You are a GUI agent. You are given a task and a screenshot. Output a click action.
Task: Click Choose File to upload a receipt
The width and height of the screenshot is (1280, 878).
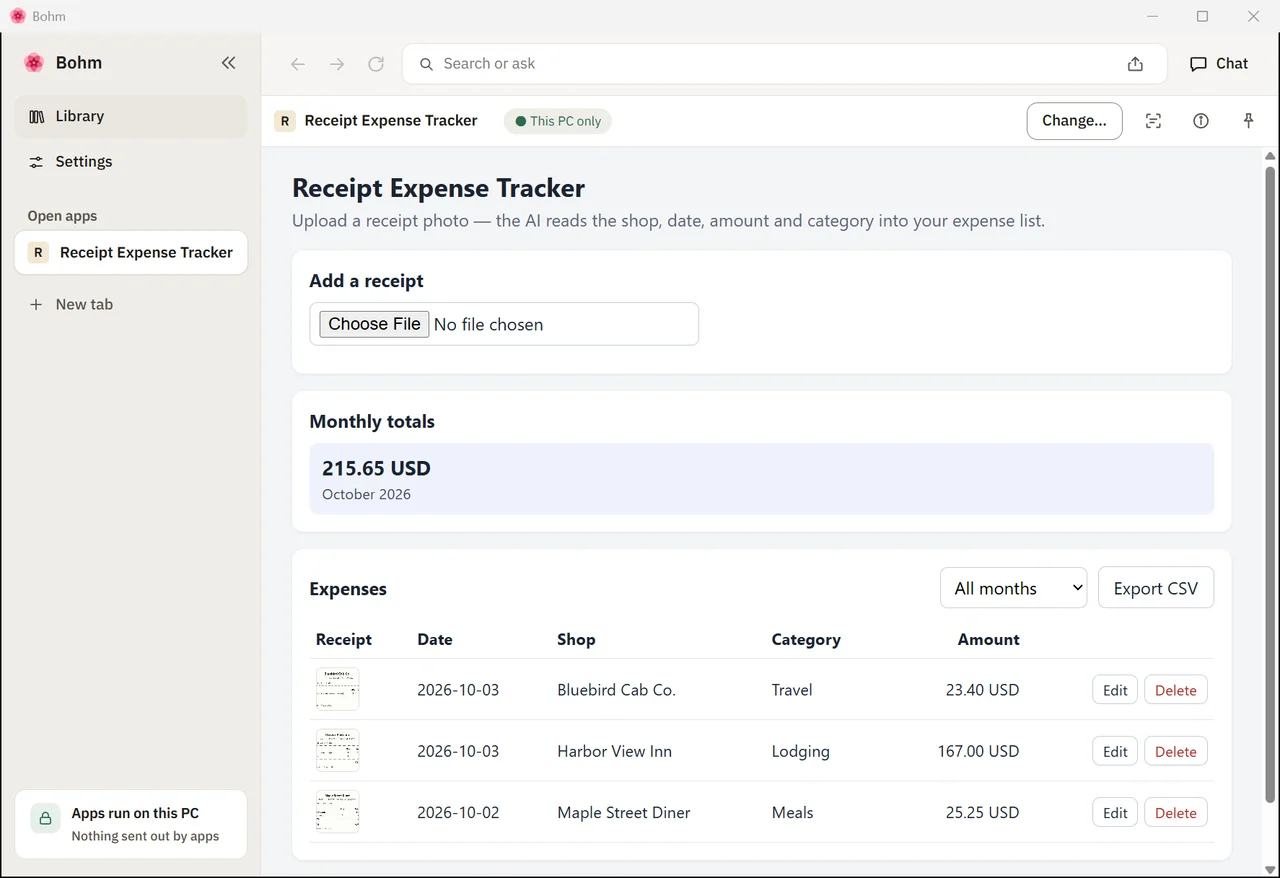[374, 324]
